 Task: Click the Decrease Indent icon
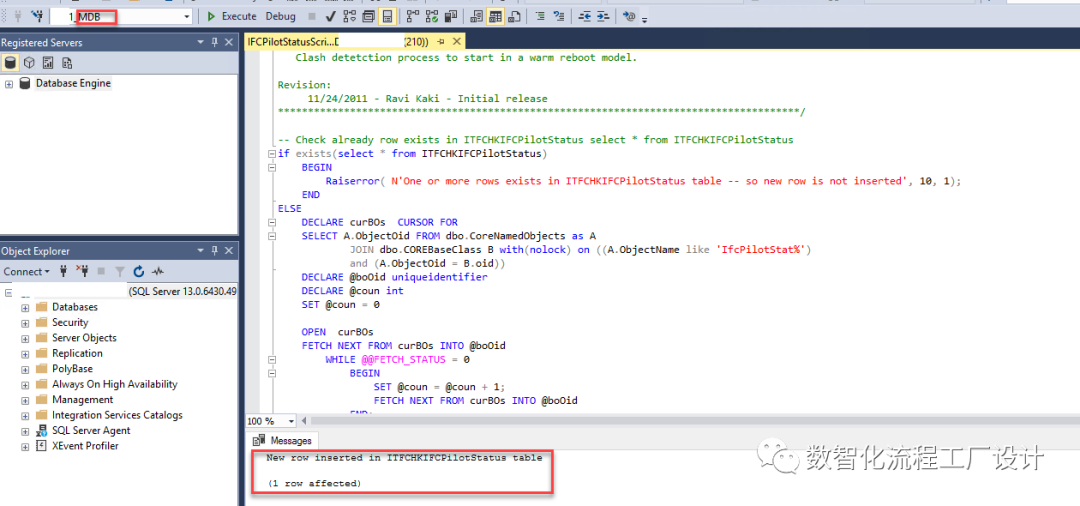(x=584, y=16)
